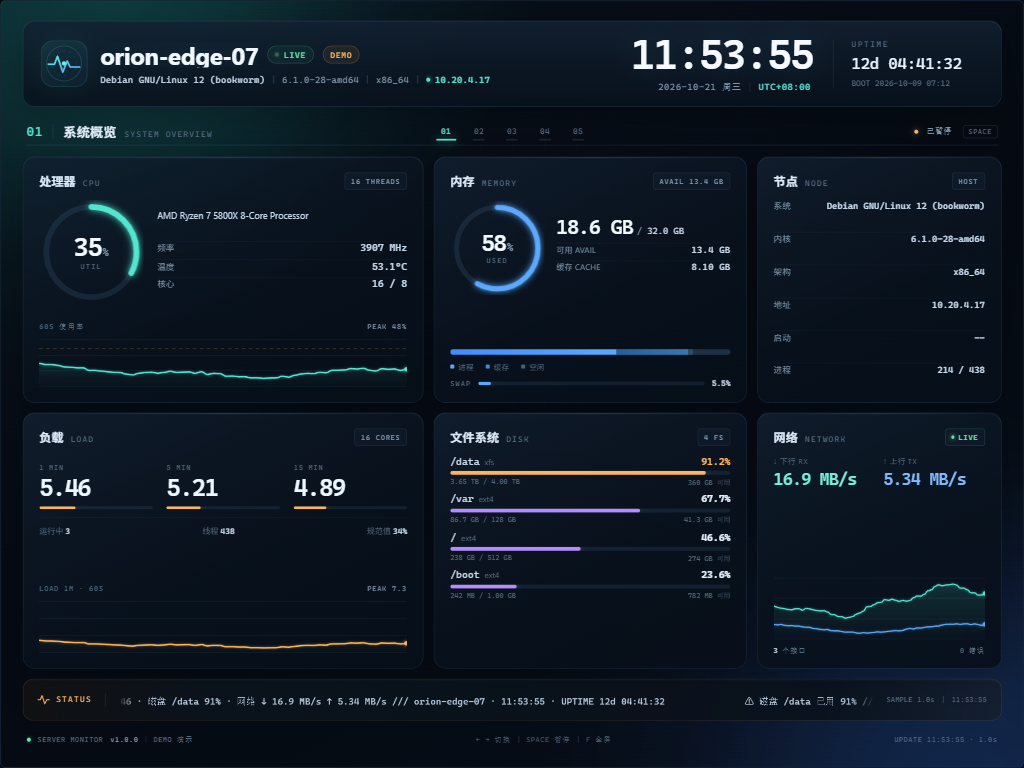Click the pulse-wave logo beside orion-edge-07
The height and width of the screenshot is (768, 1024).
point(64,64)
